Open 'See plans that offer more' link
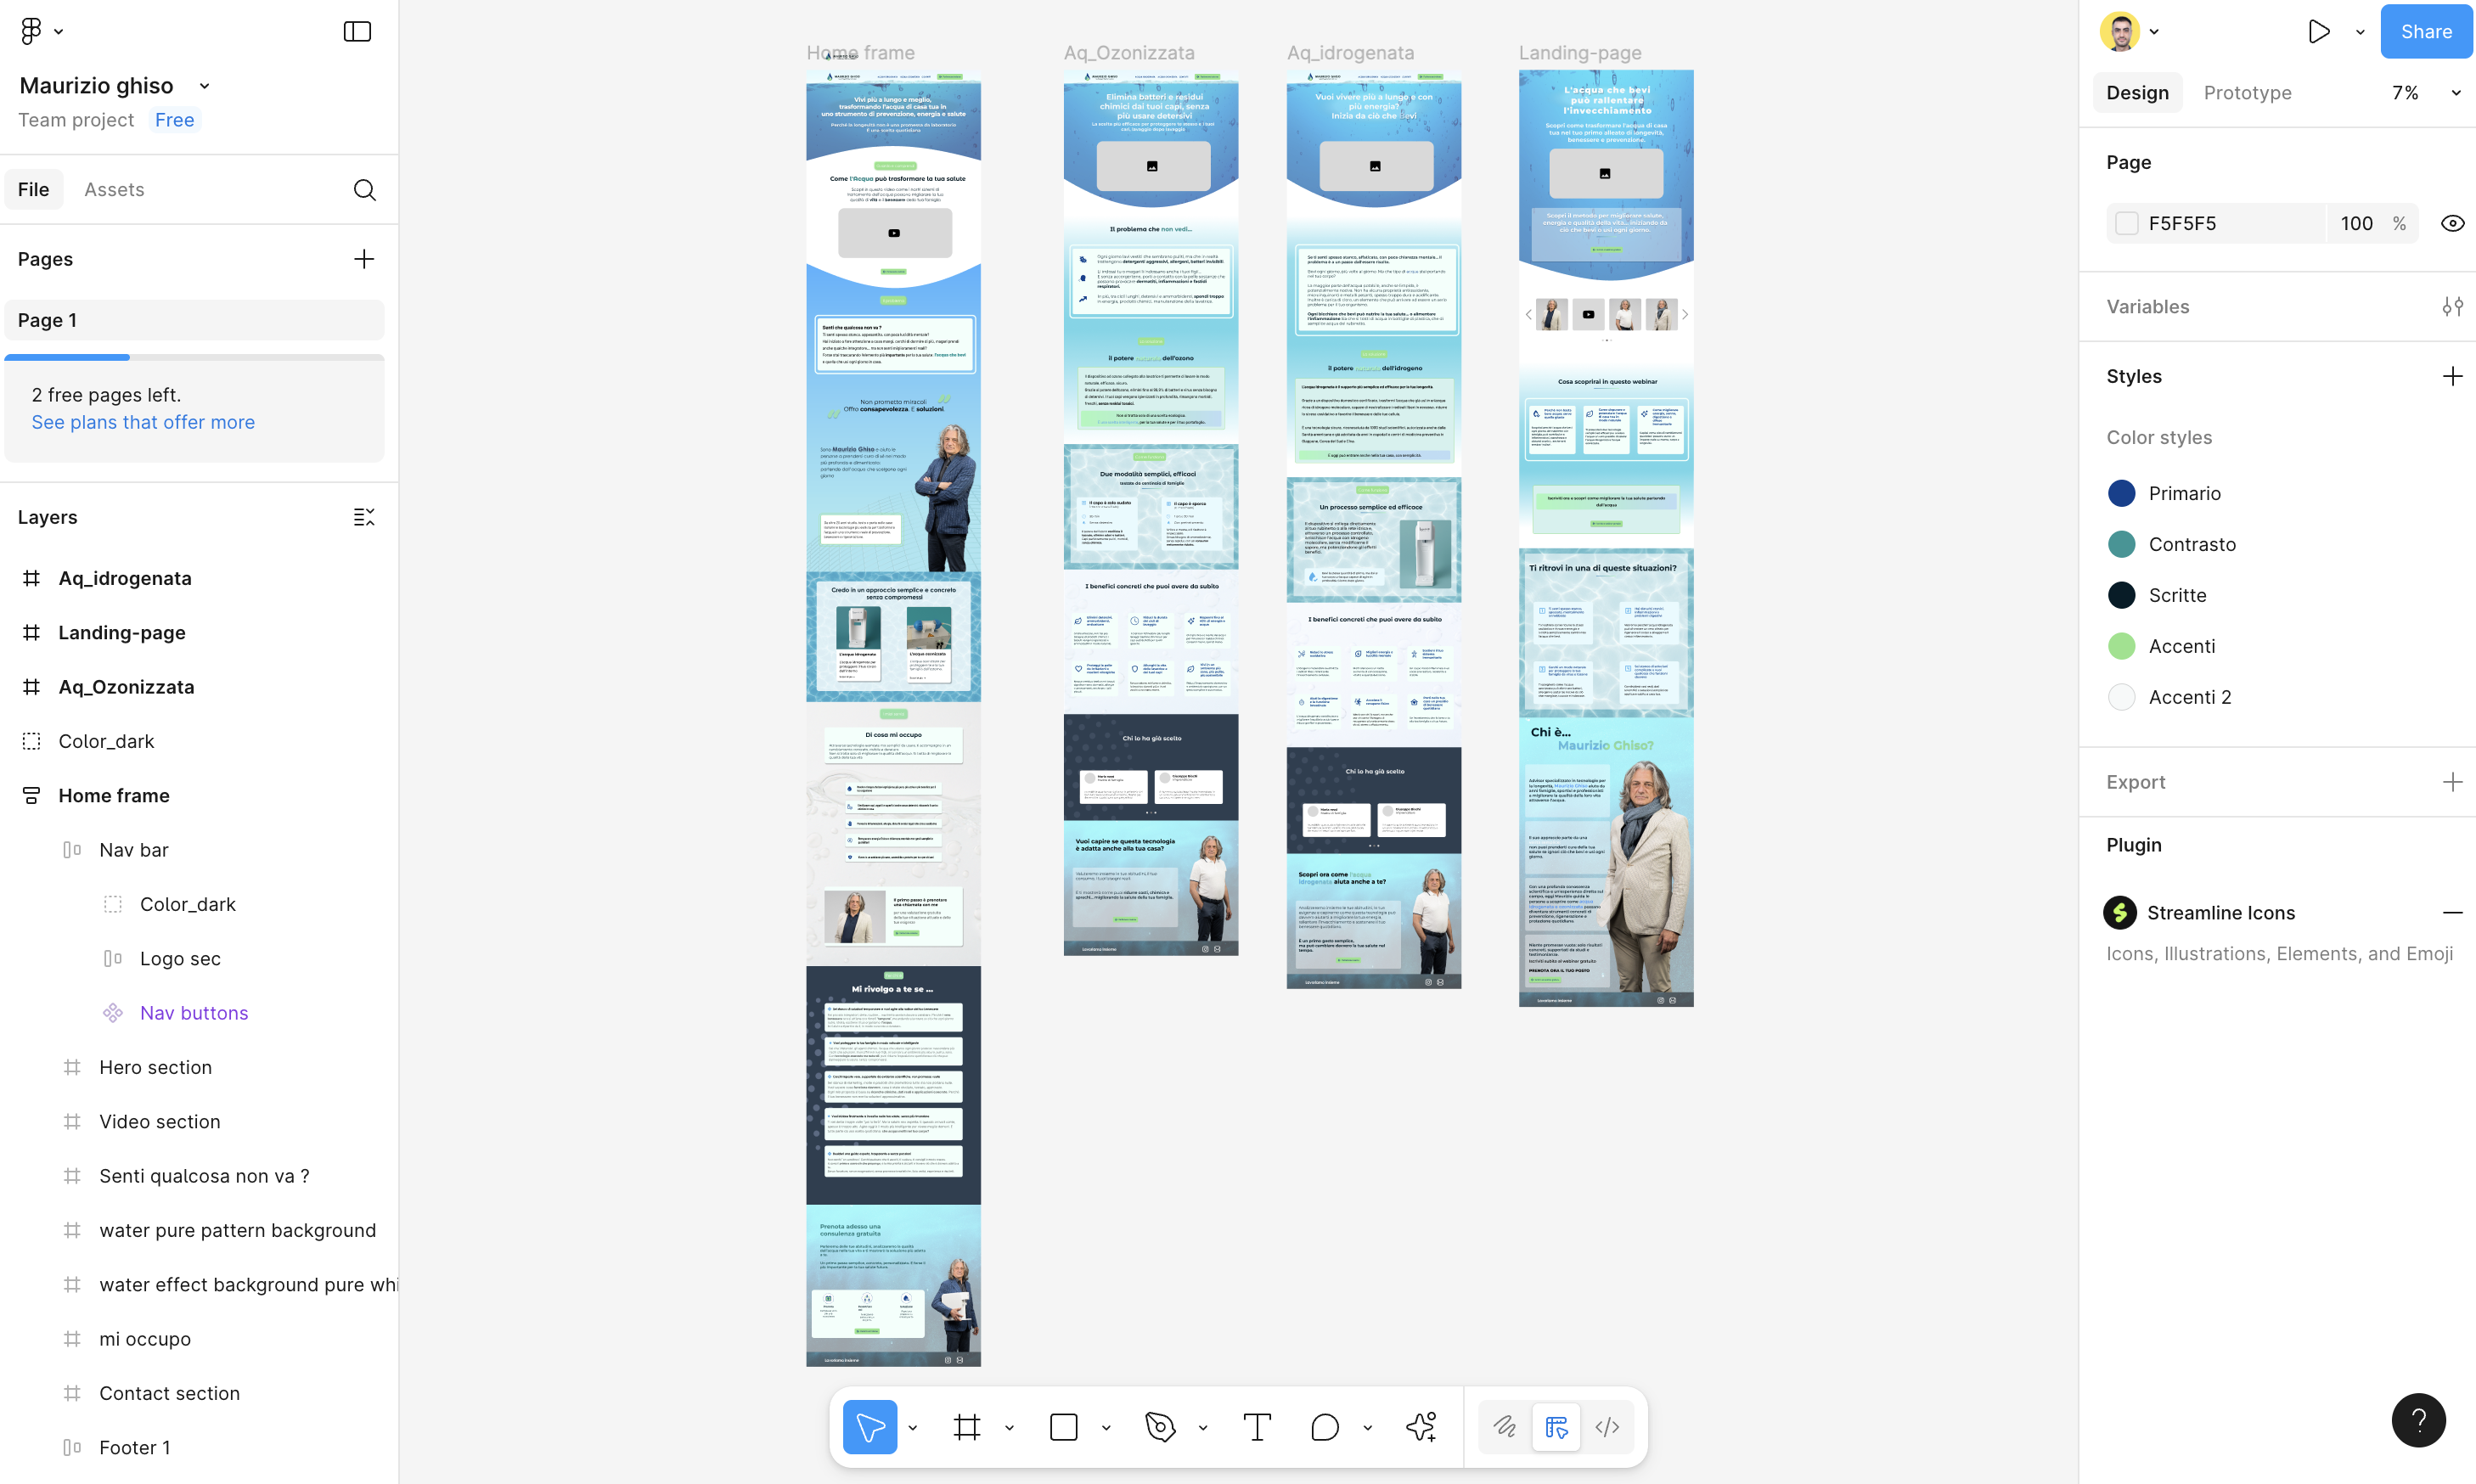 143,422
